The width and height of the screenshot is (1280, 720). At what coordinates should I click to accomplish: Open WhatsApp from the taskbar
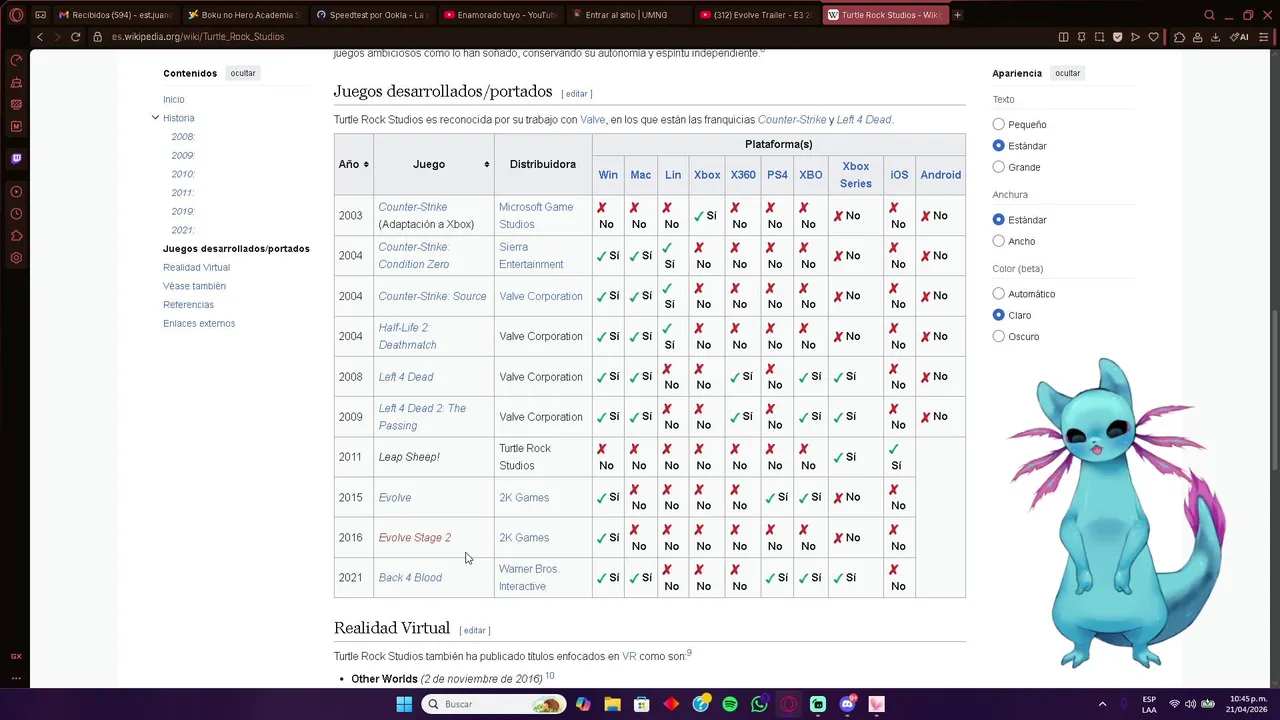pyautogui.click(x=759, y=704)
